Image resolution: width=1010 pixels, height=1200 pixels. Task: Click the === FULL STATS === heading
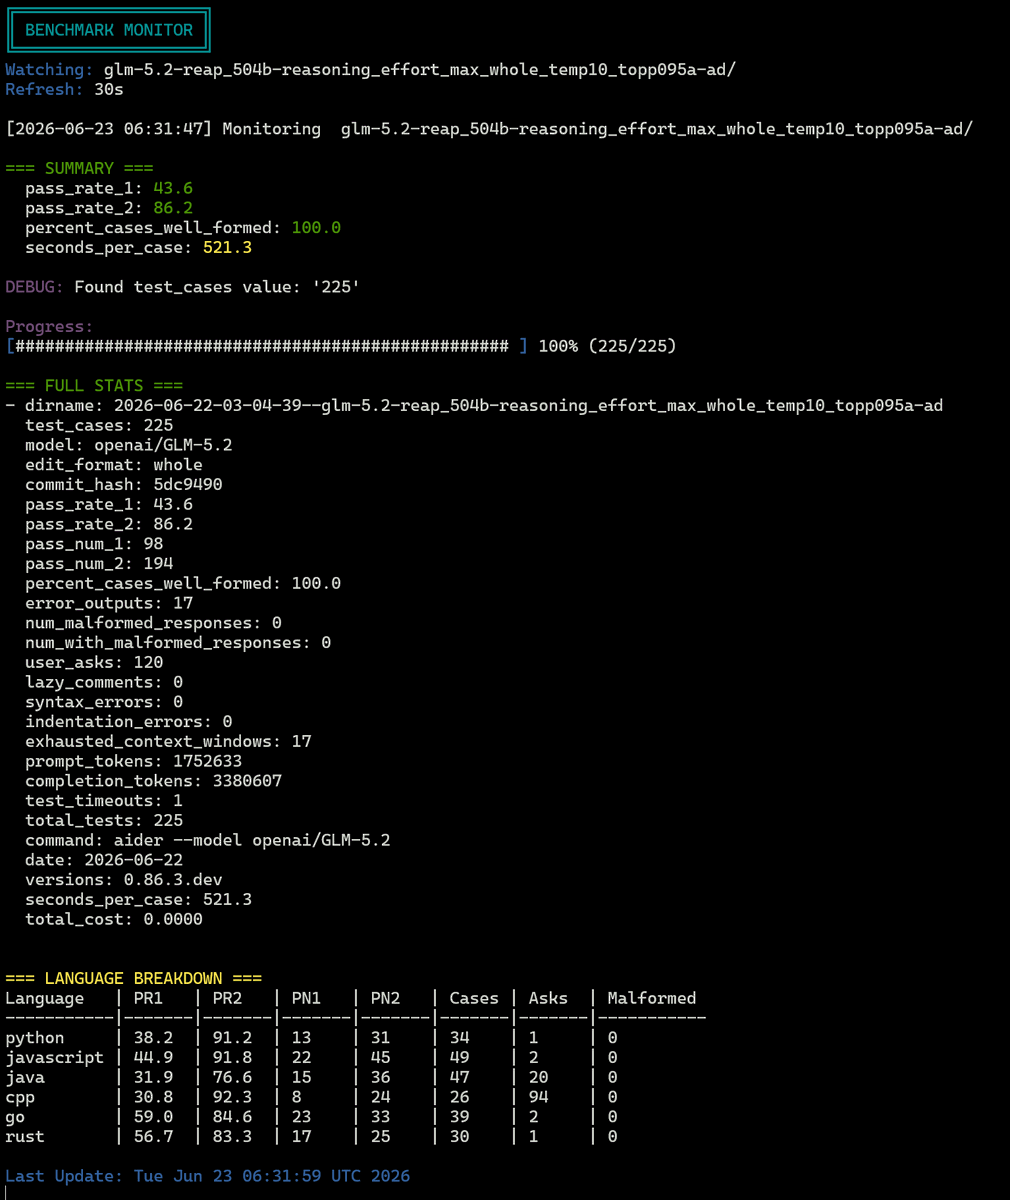(94, 386)
